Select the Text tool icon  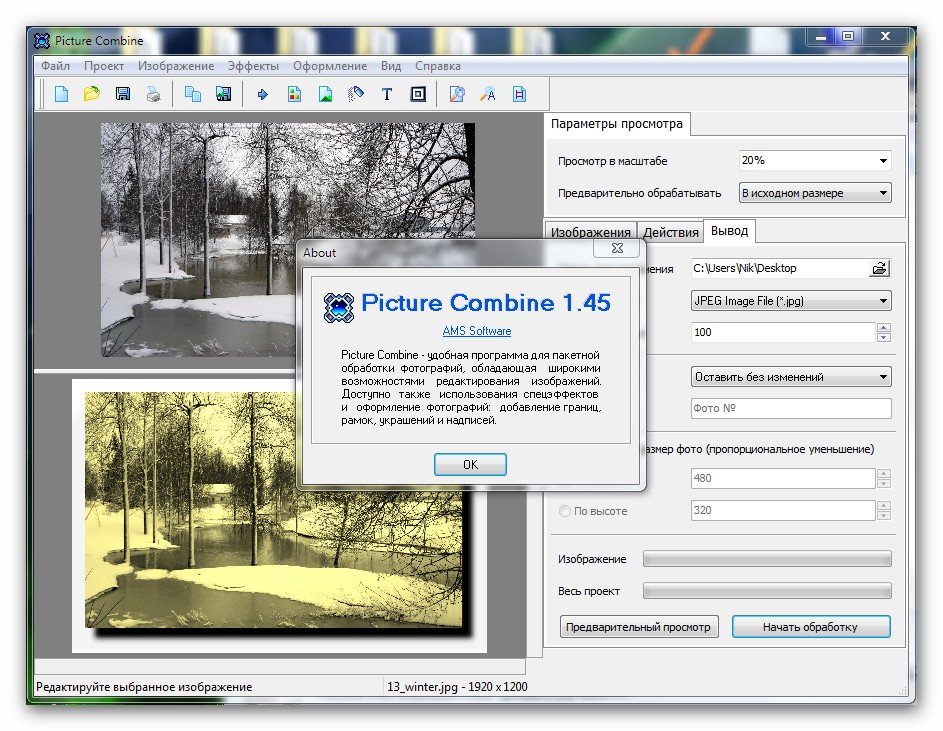click(x=387, y=95)
